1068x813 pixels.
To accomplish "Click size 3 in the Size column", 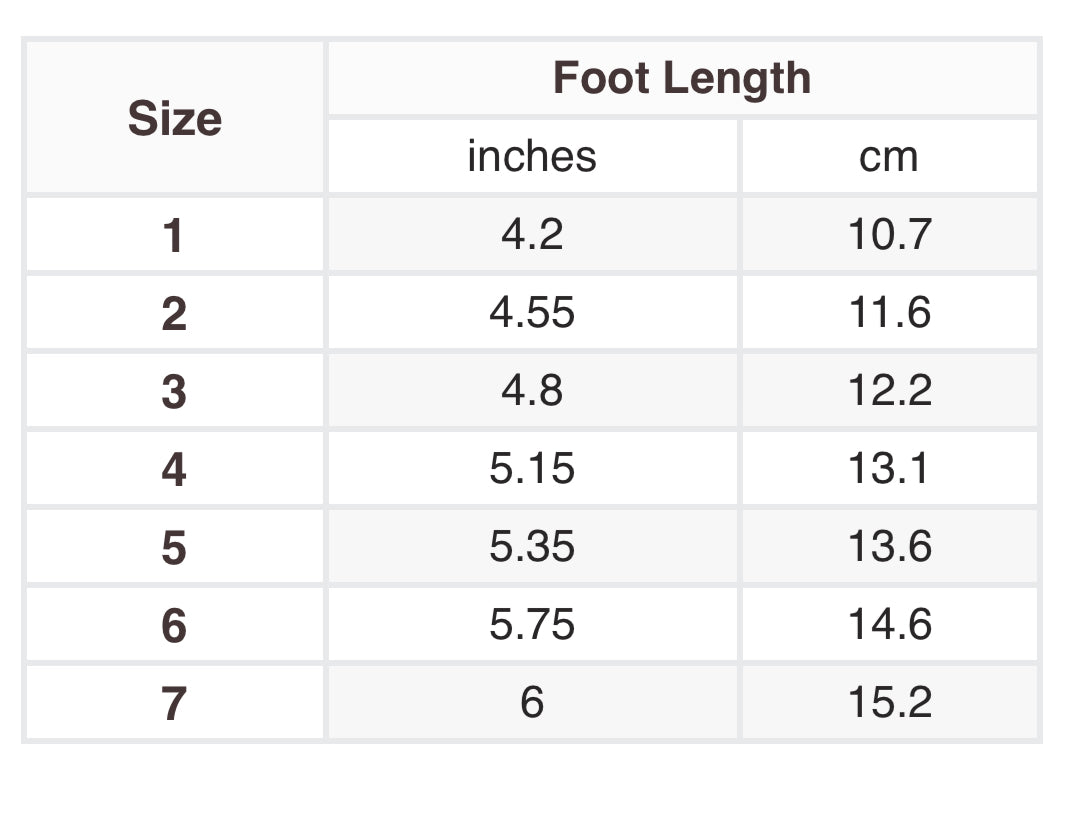I will tap(174, 391).
